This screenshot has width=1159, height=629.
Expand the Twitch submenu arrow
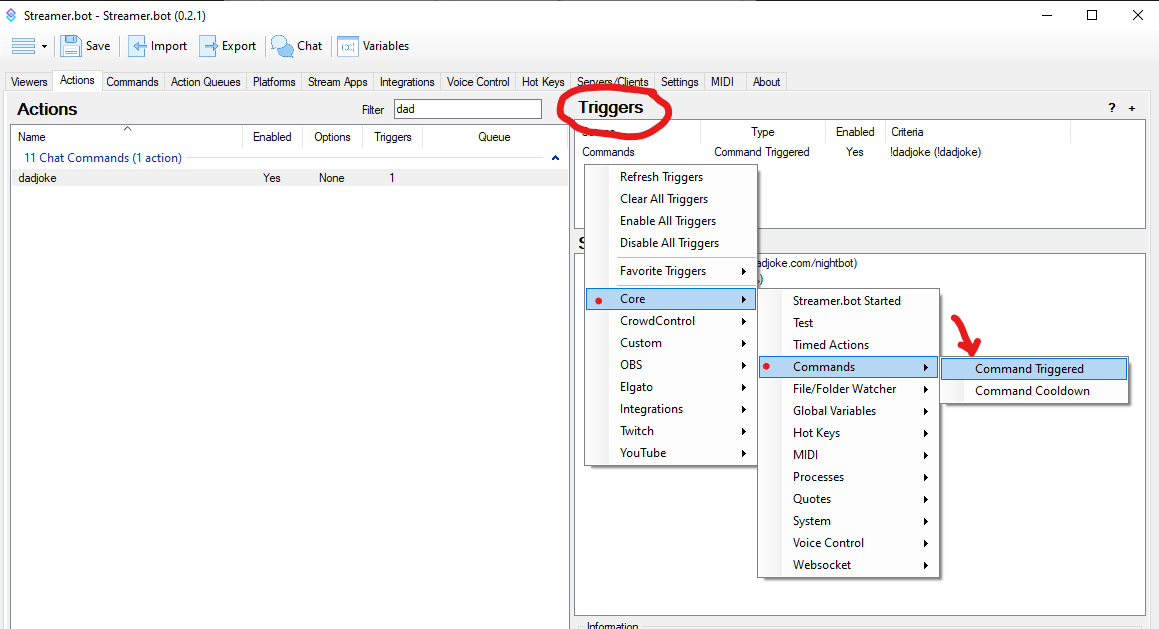click(x=744, y=432)
